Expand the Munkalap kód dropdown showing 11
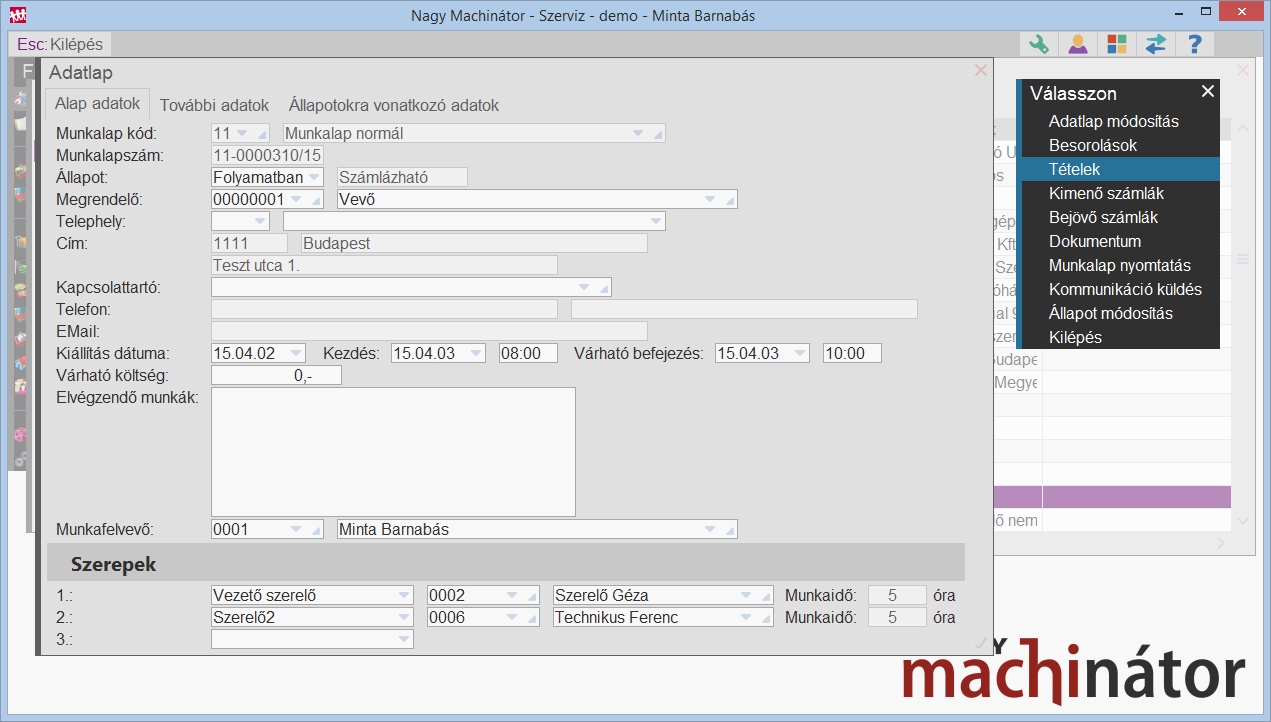This screenshot has height=722, width=1271. pos(240,133)
